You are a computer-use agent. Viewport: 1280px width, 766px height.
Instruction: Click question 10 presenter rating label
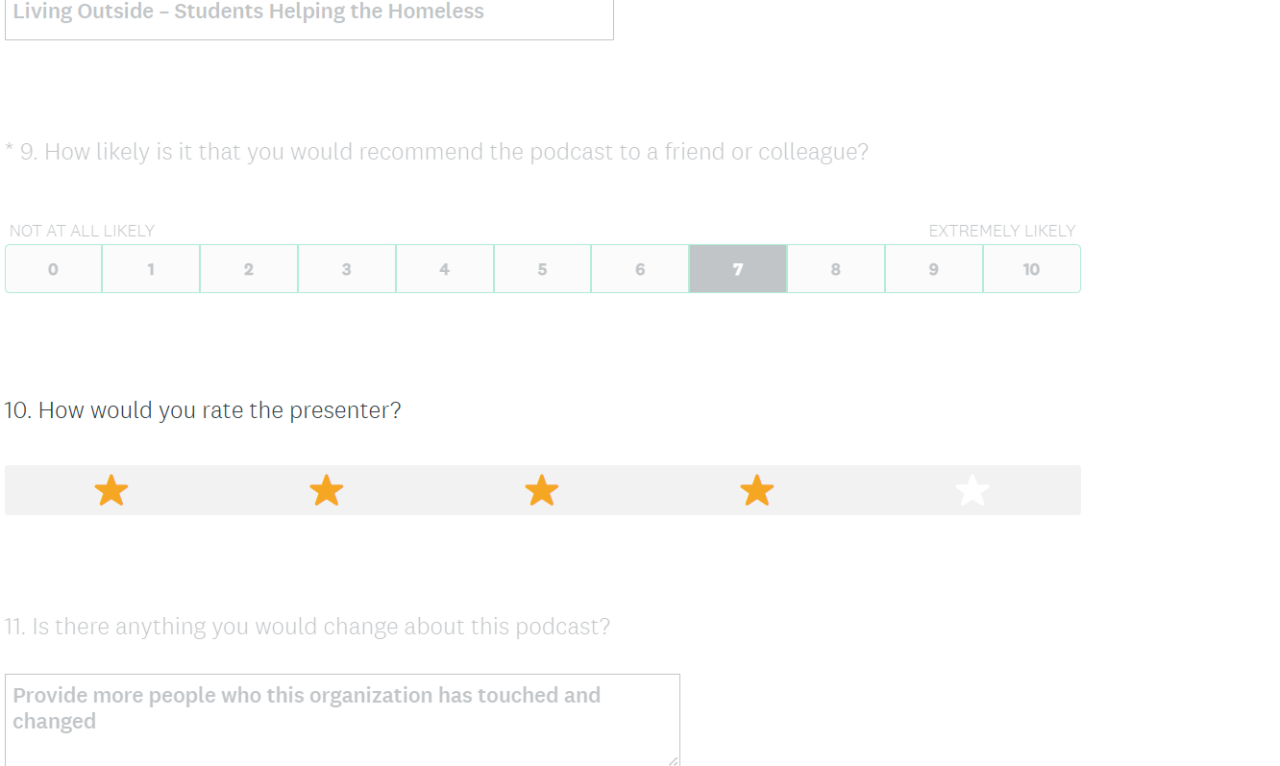(x=203, y=411)
